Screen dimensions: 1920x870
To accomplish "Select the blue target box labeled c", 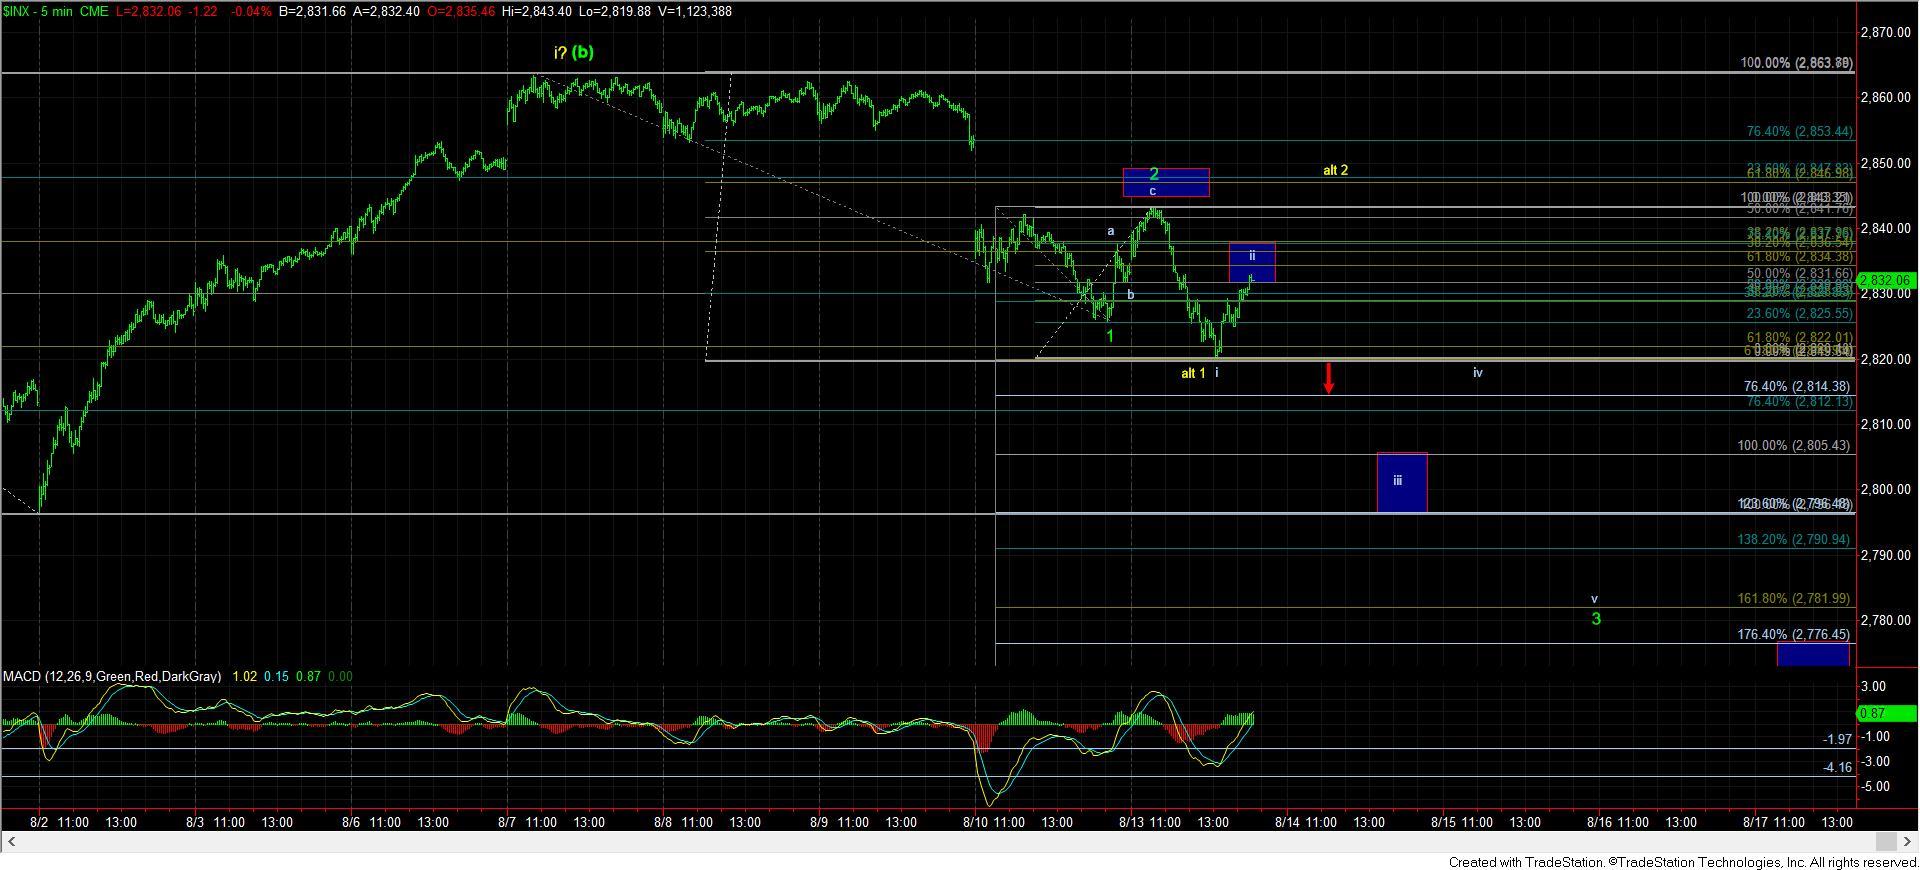I will pyautogui.click(x=1166, y=182).
